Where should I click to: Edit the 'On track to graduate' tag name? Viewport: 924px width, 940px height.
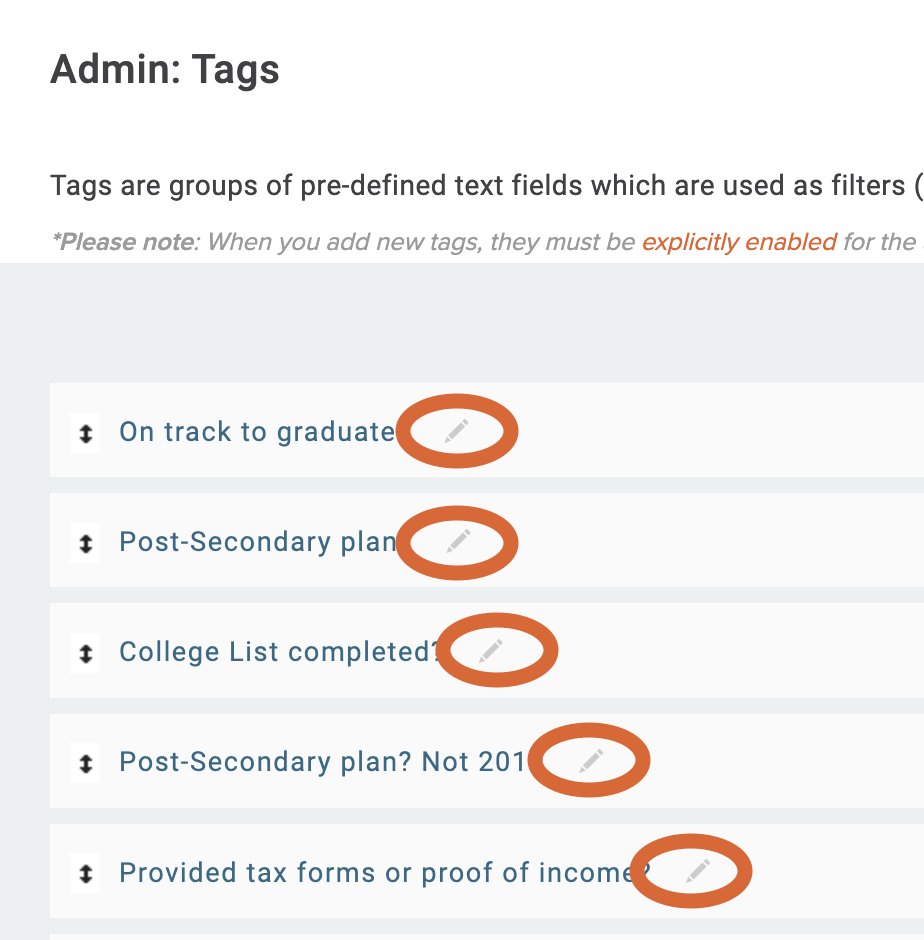pyautogui.click(x=456, y=430)
